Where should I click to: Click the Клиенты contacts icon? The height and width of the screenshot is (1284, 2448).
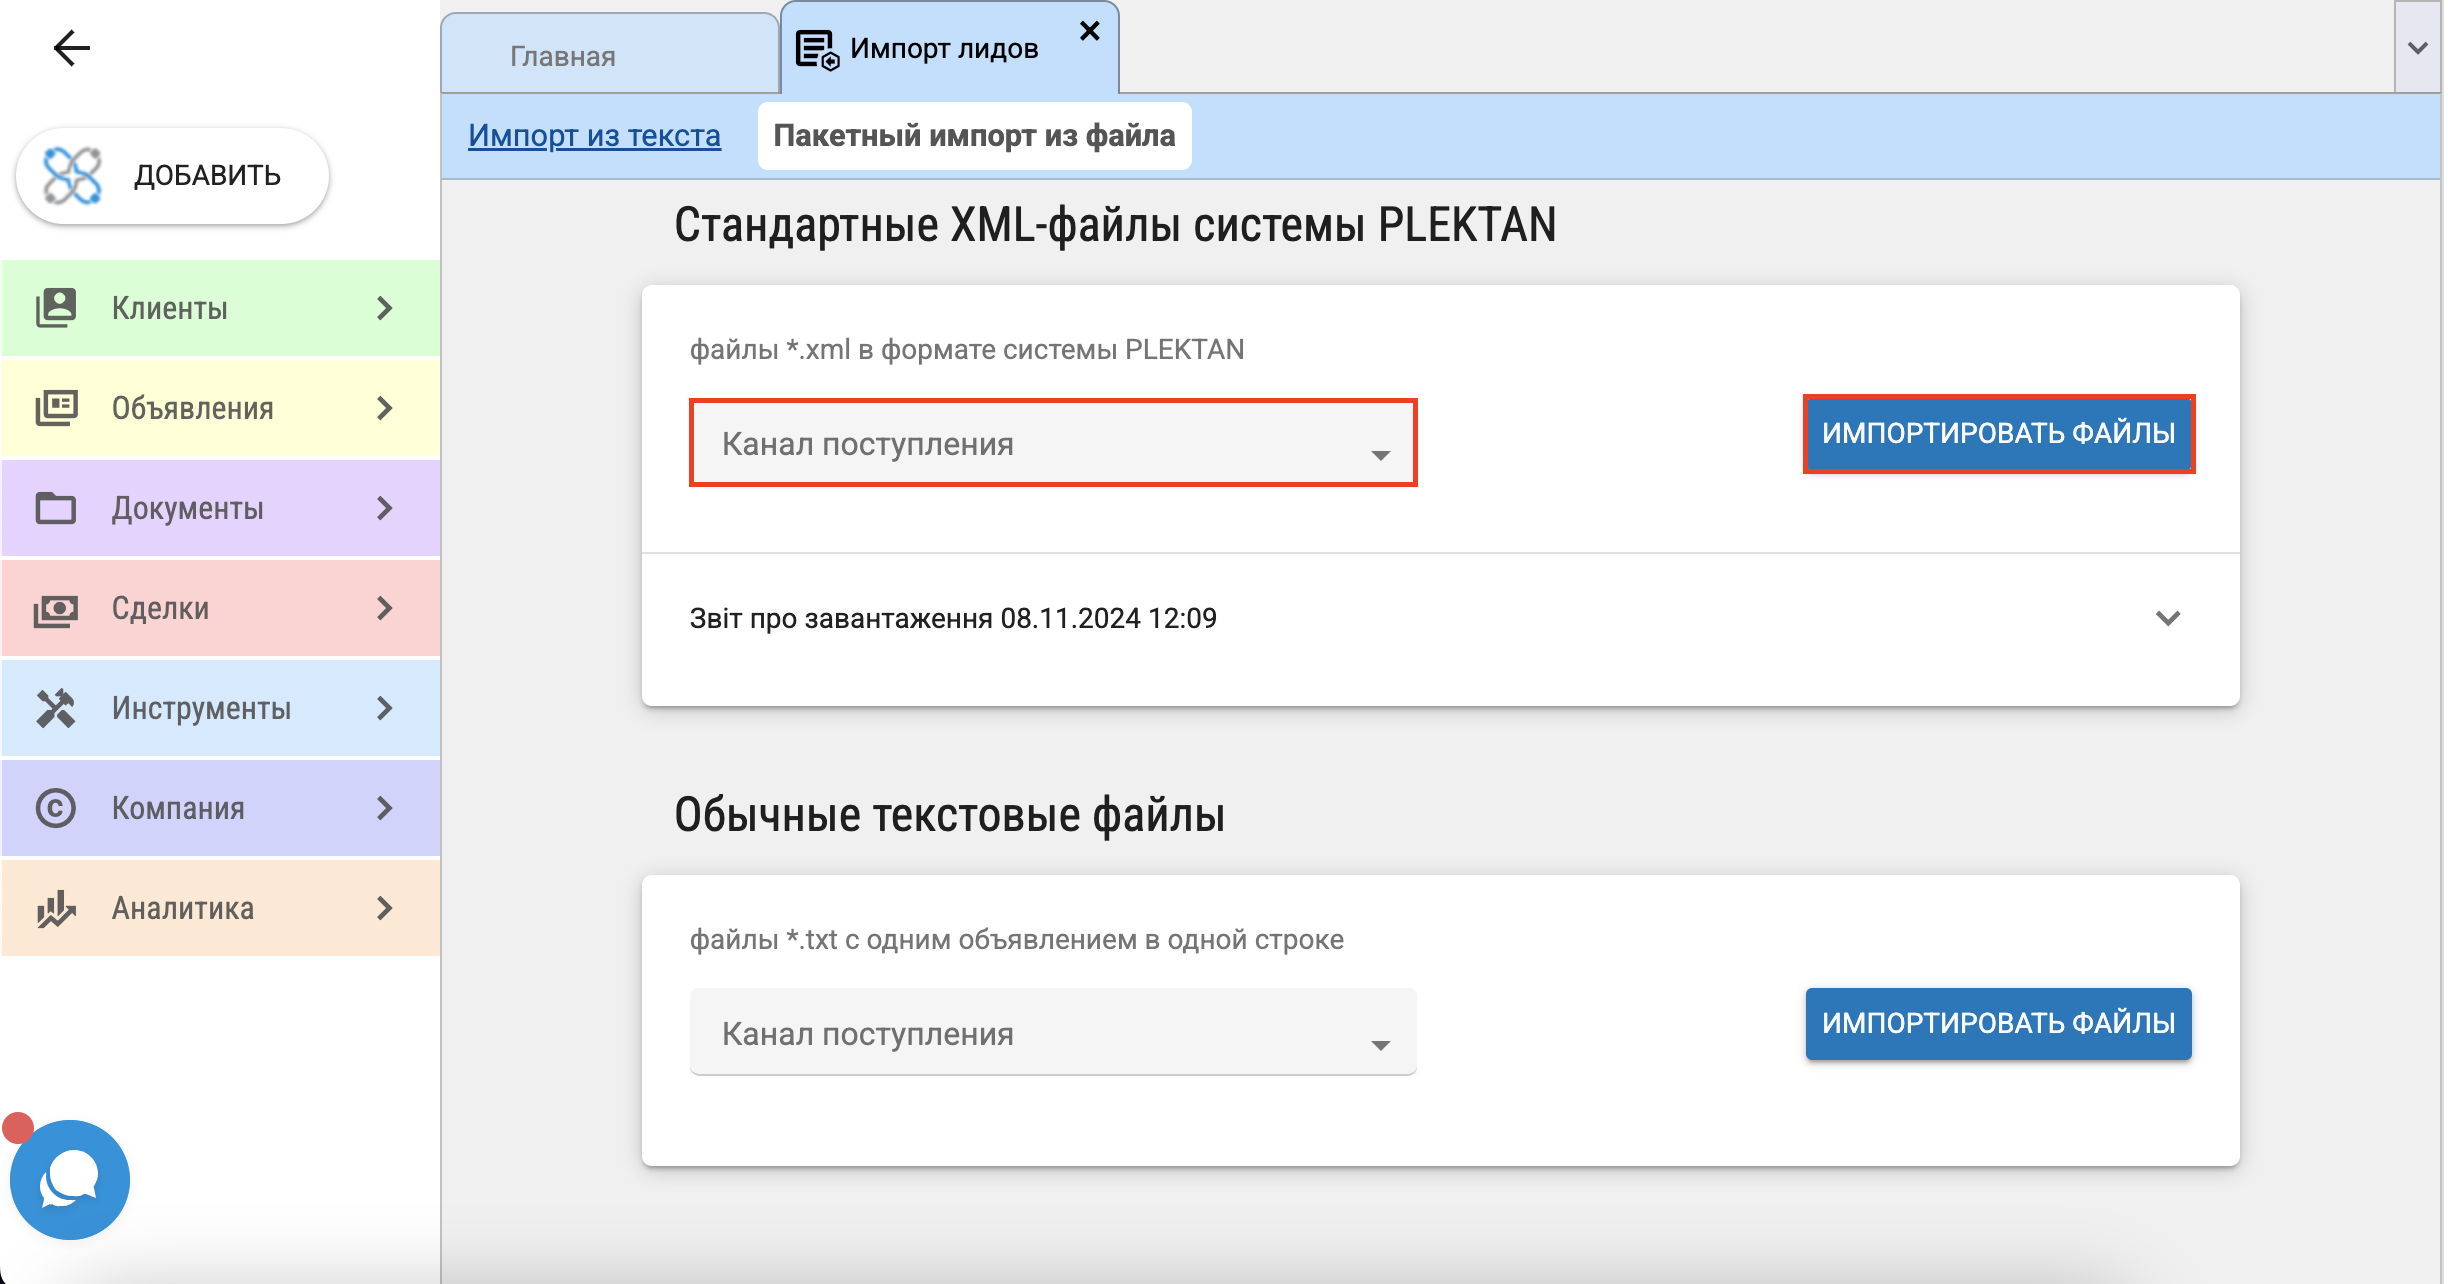[56, 308]
